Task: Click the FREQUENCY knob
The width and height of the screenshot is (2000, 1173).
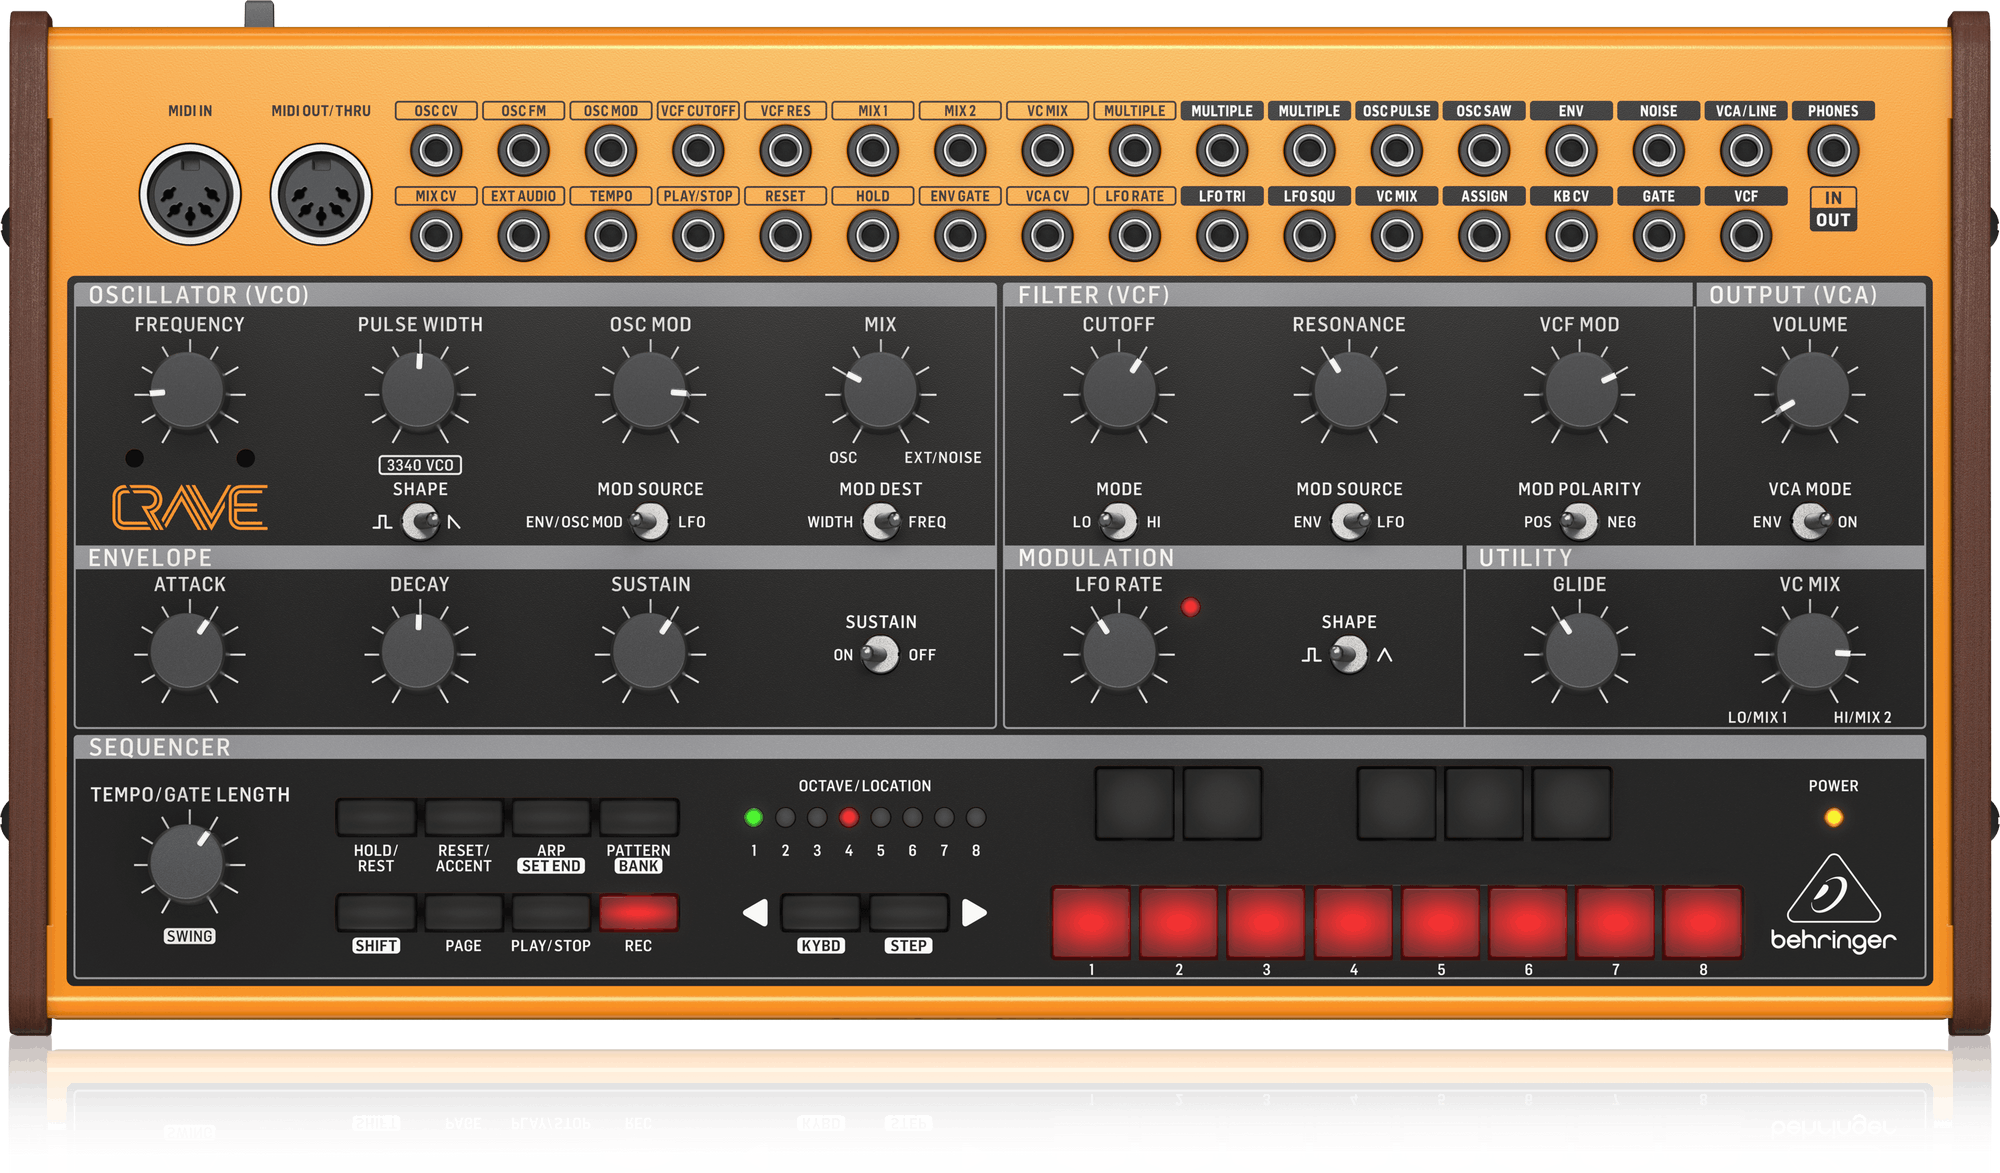Action: pyautogui.click(x=188, y=391)
